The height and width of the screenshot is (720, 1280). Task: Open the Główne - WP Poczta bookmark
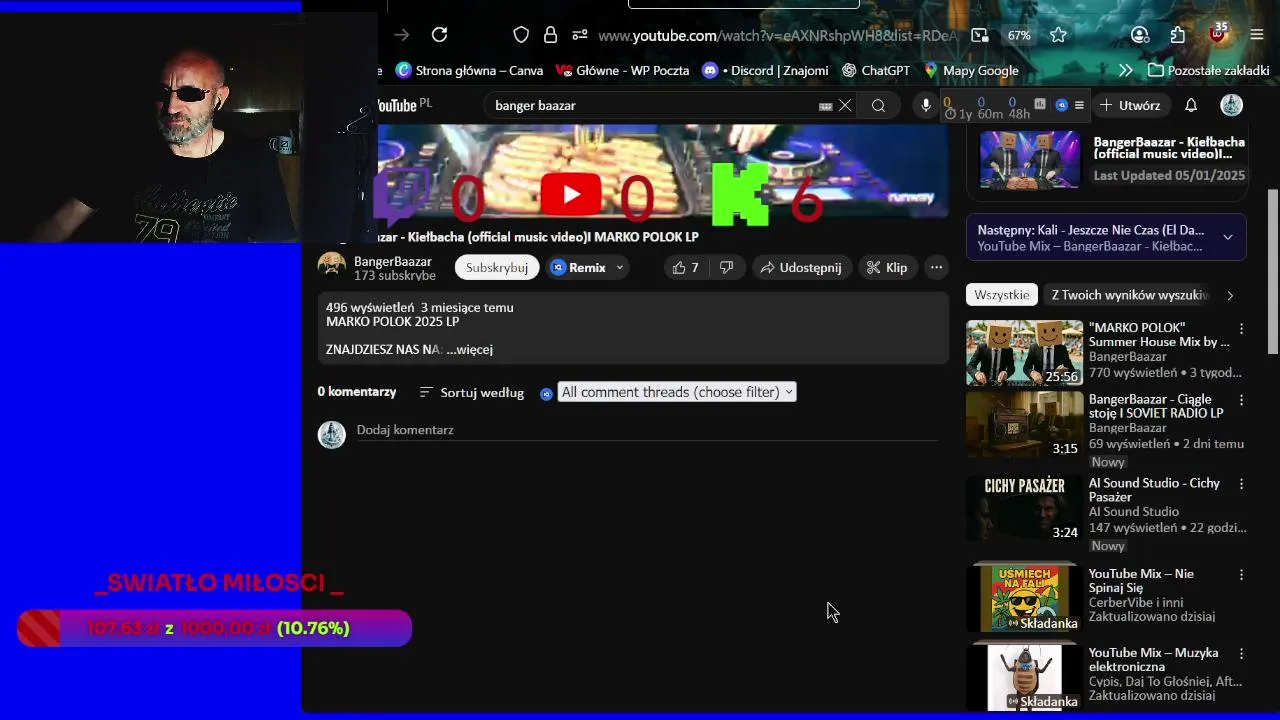(x=623, y=70)
